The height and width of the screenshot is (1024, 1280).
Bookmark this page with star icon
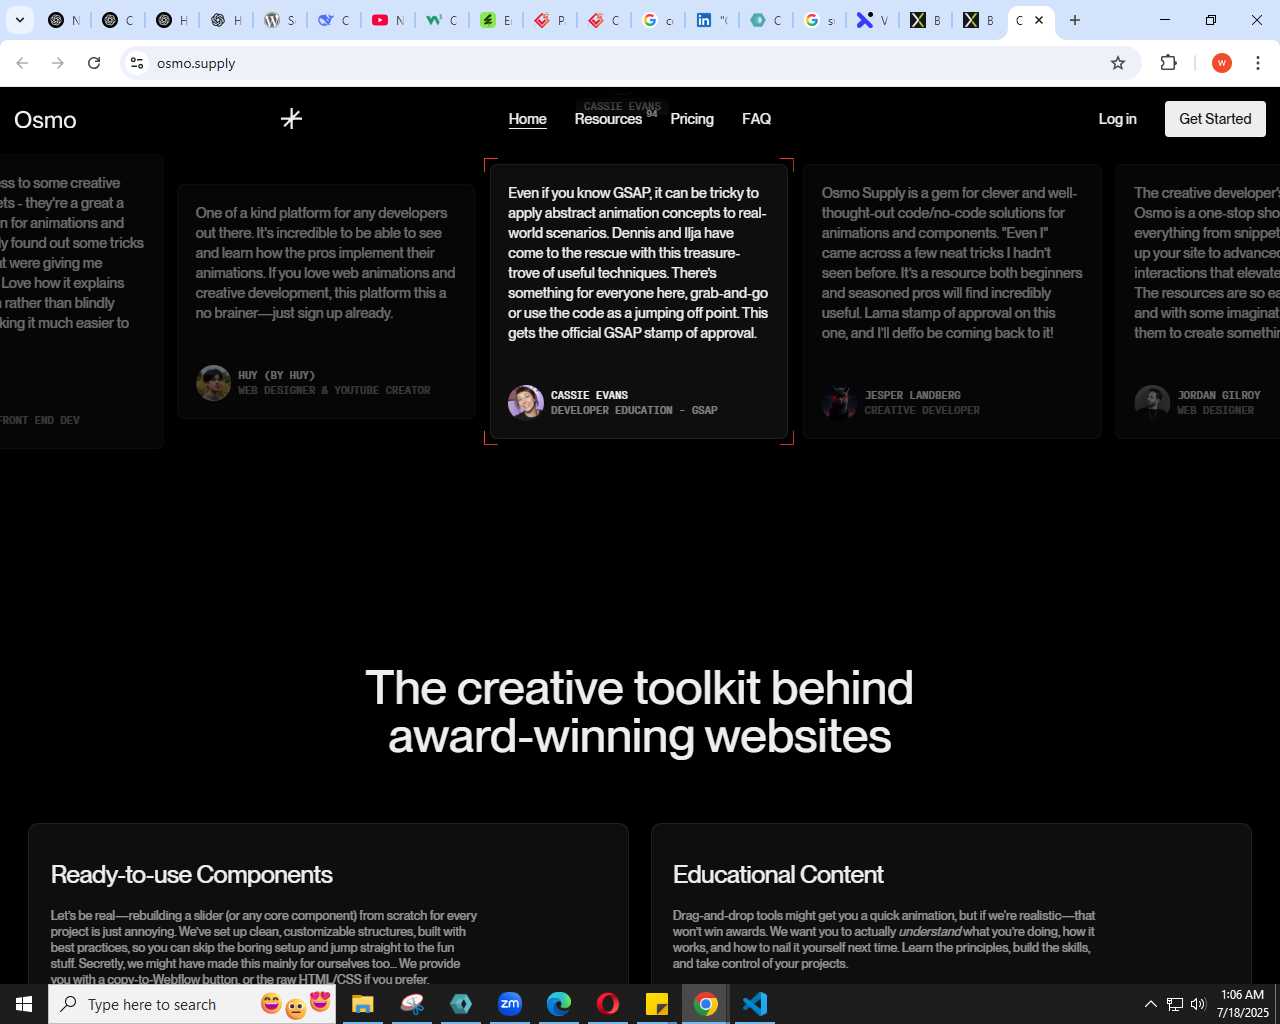click(x=1118, y=63)
